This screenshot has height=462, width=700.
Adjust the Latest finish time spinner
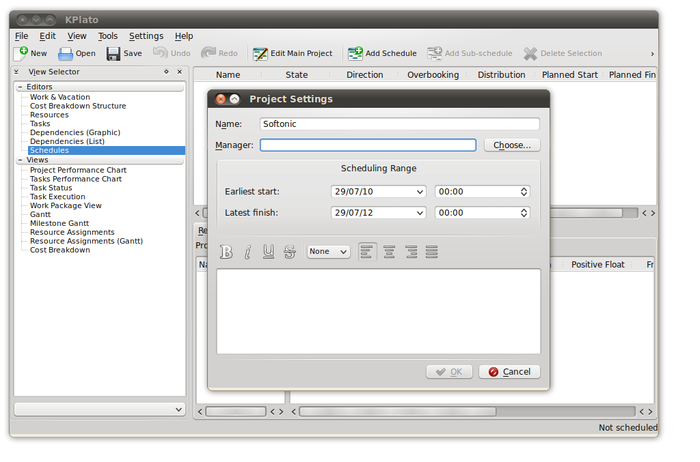[524, 213]
